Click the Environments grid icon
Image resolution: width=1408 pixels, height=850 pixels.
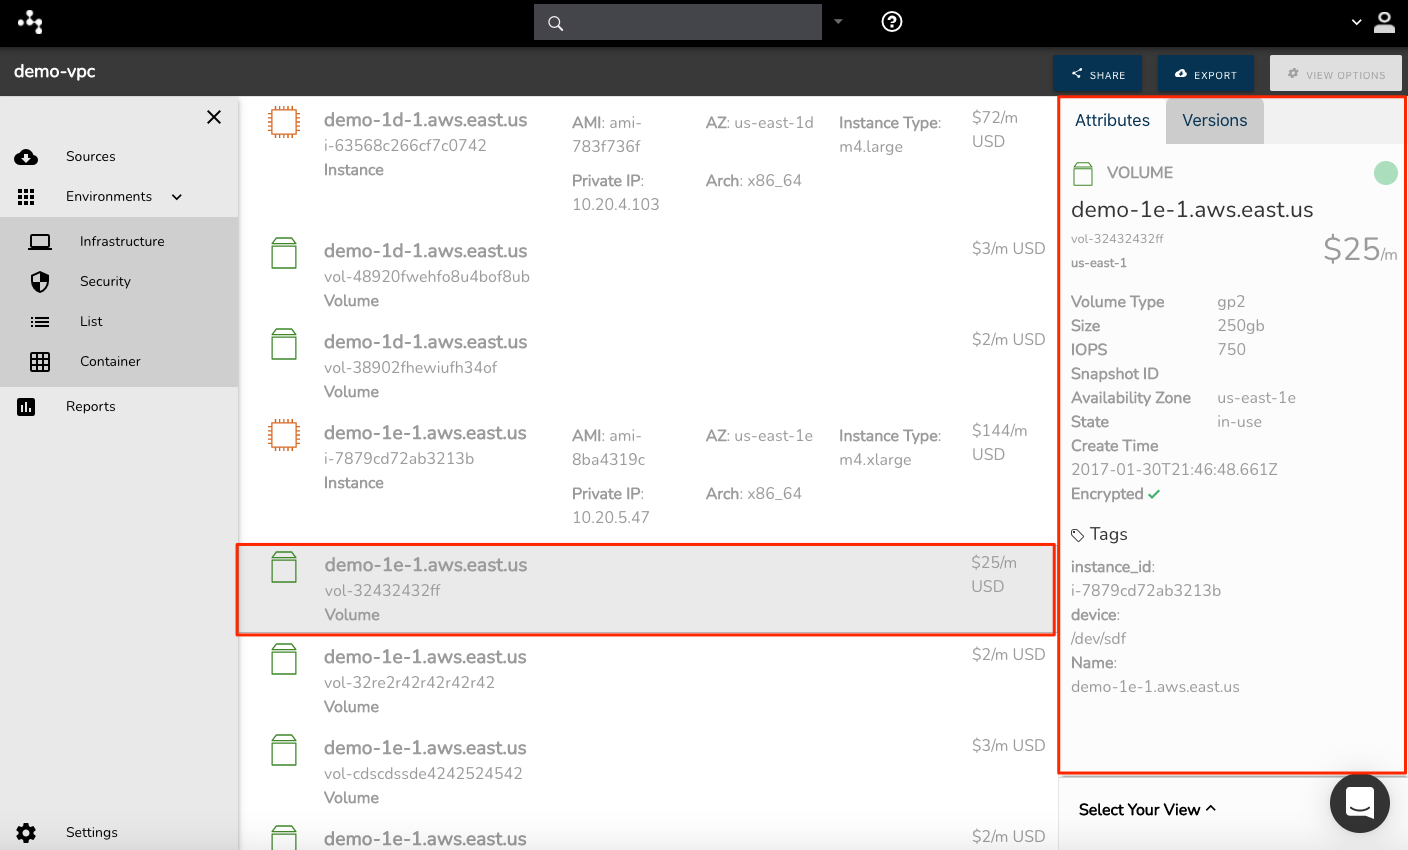tap(26, 197)
